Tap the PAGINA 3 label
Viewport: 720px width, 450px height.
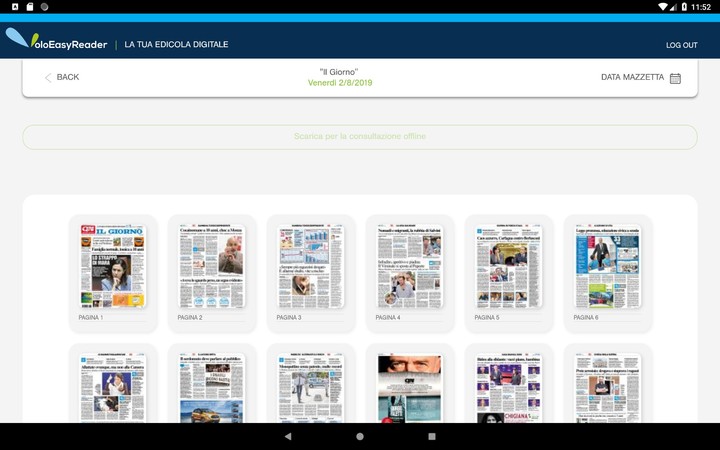click(289, 317)
